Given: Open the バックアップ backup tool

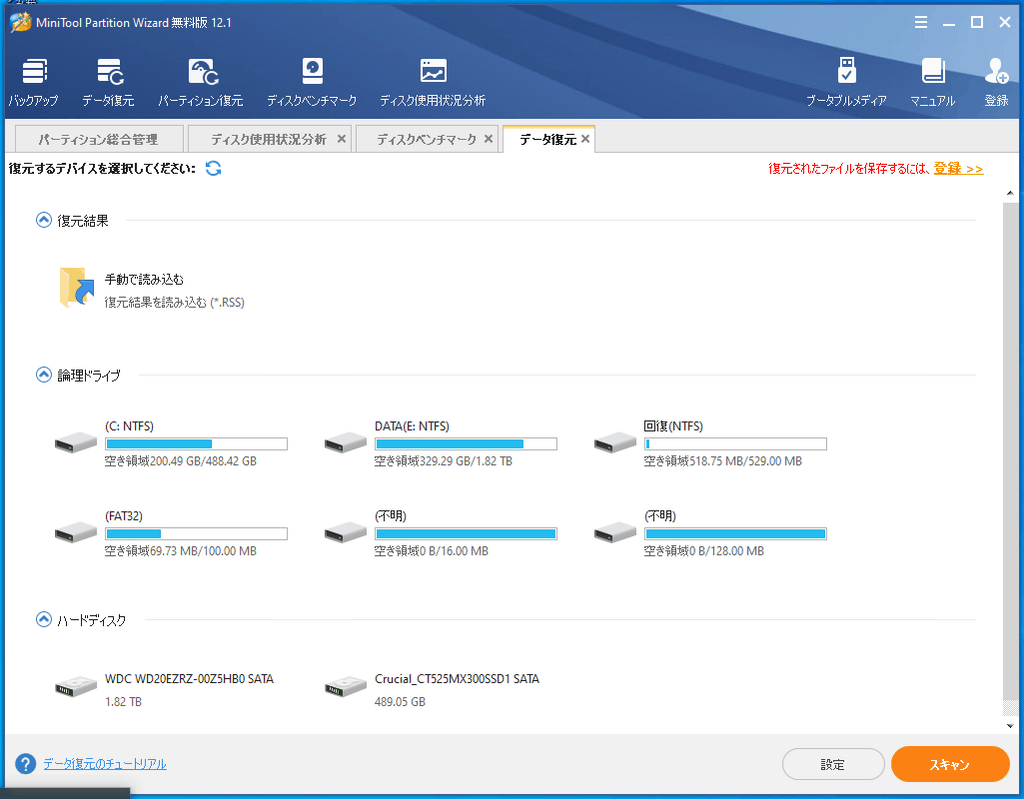Looking at the screenshot, I should pyautogui.click(x=33, y=82).
